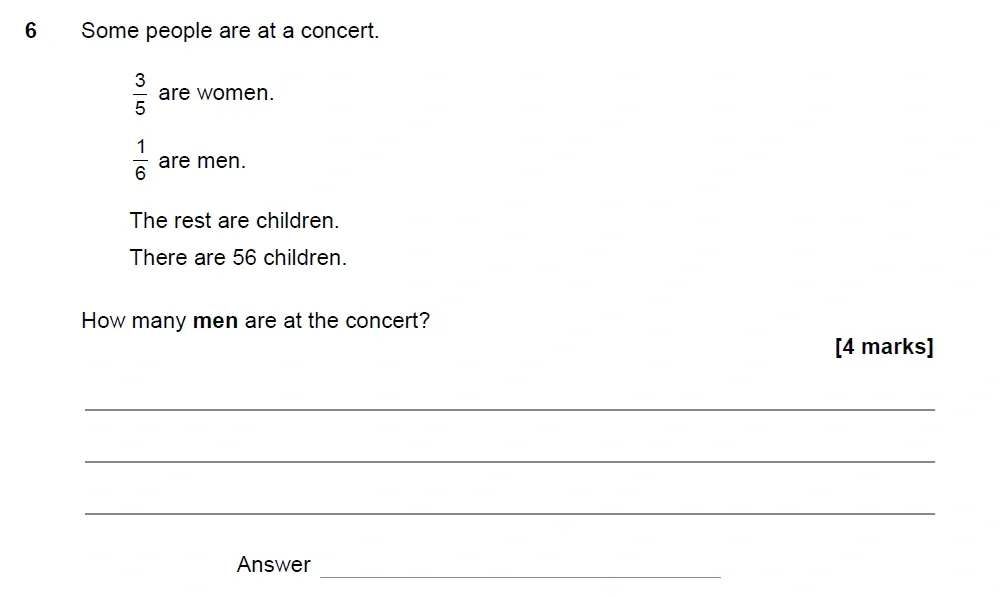Click the third blank working line
Viewport: 1000px width, 597px height.
point(510,512)
